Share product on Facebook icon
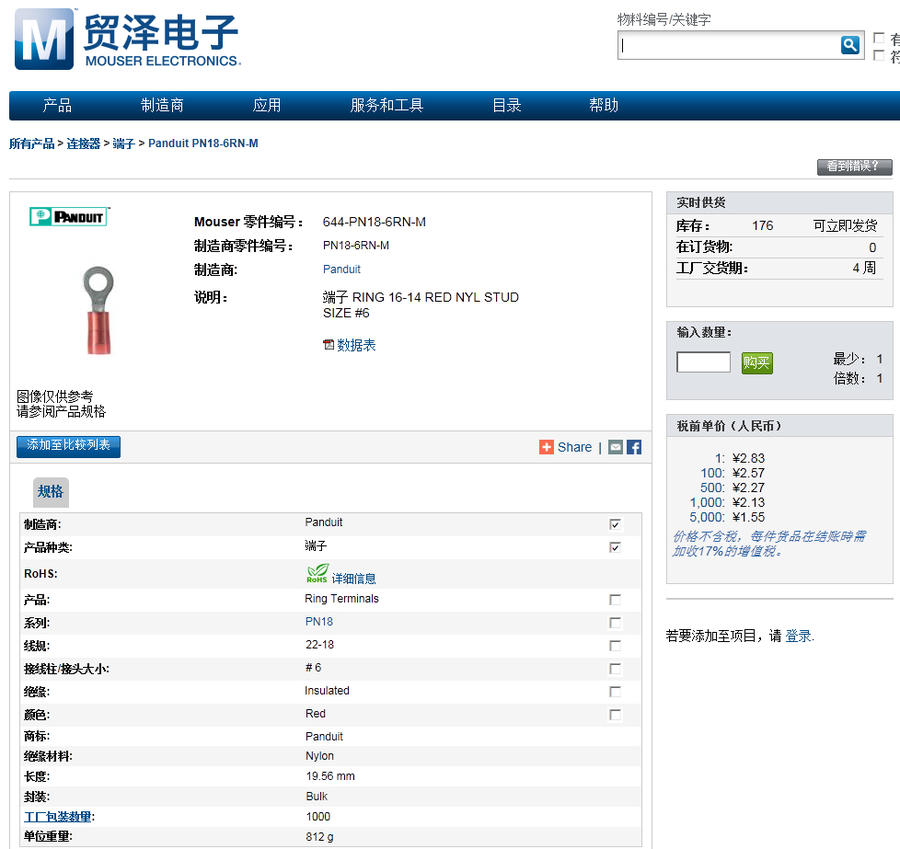 (x=634, y=447)
